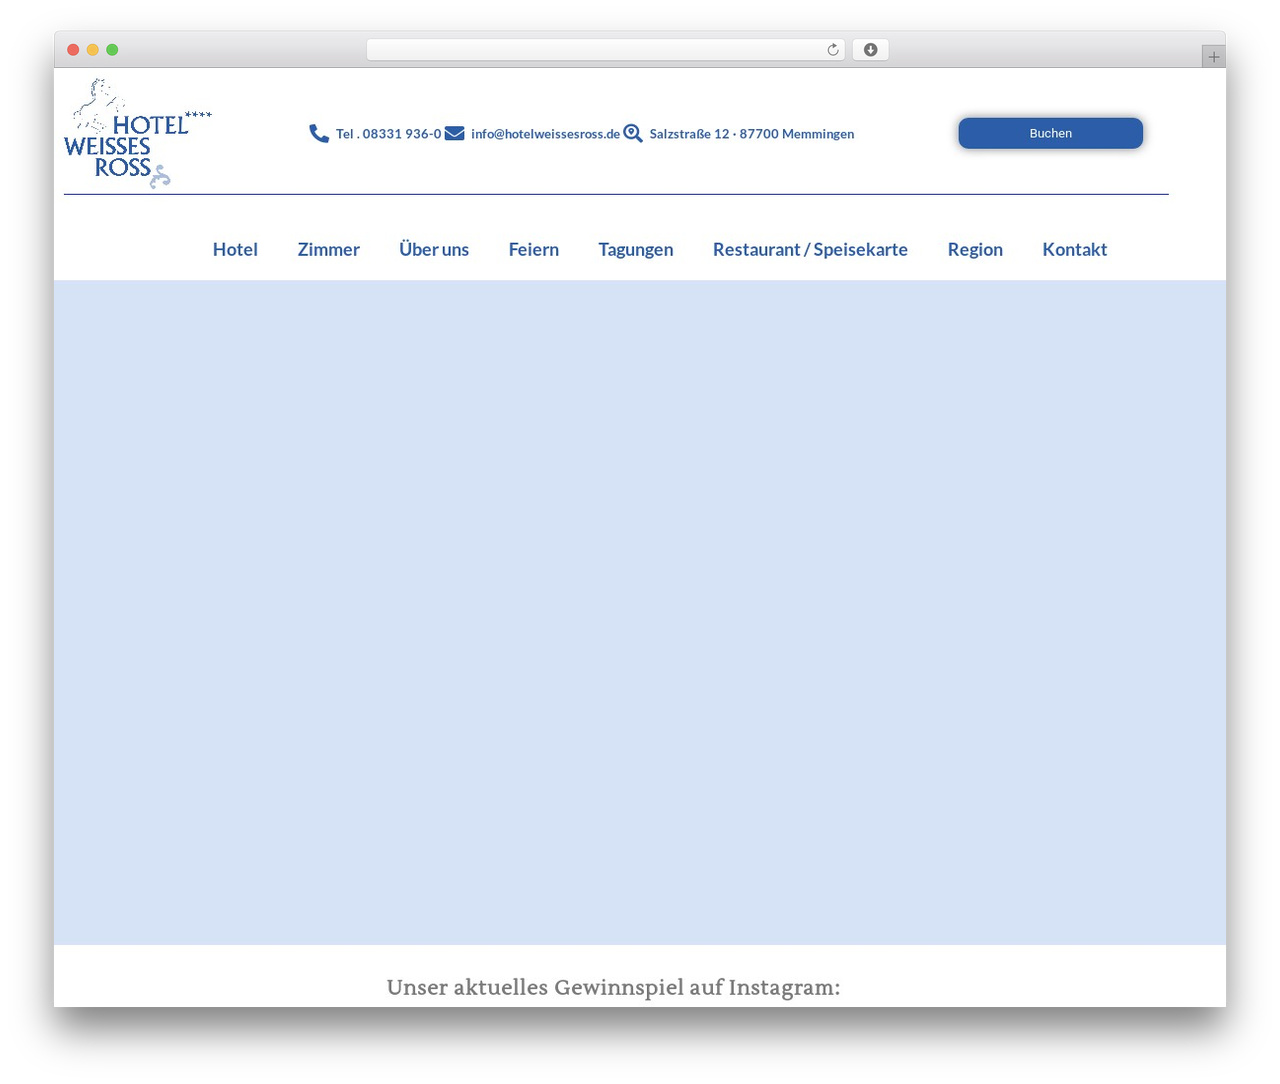Minimize the window with yellow button

coord(92,50)
